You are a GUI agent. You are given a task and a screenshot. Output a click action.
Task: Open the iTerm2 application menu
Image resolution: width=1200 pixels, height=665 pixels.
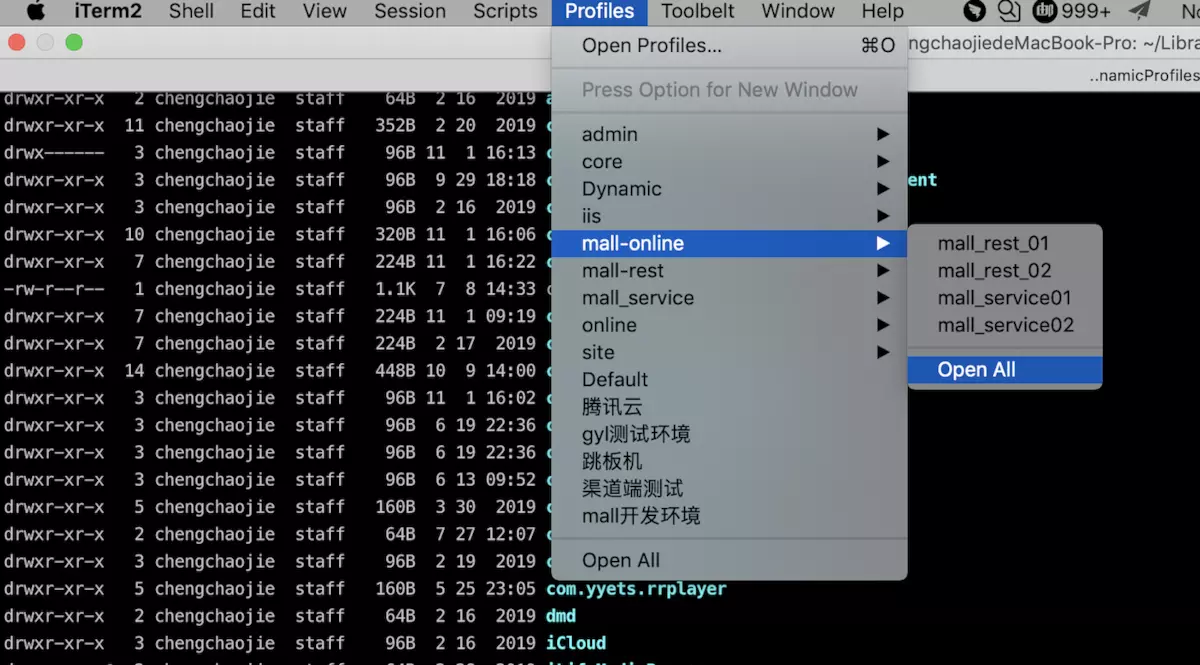[108, 11]
